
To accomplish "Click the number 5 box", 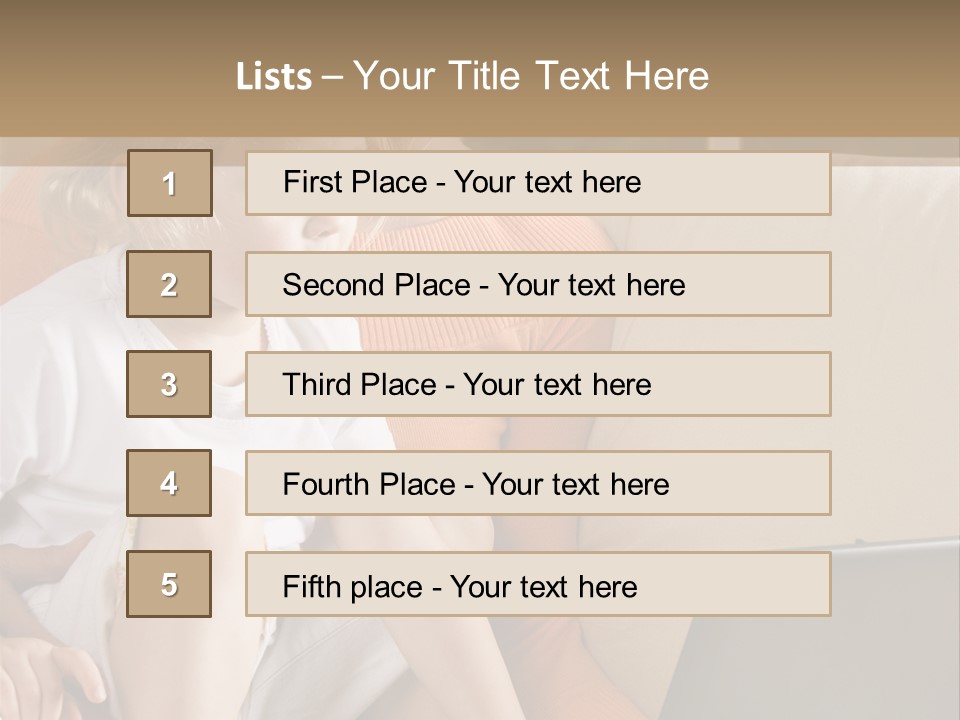I will point(169,583).
